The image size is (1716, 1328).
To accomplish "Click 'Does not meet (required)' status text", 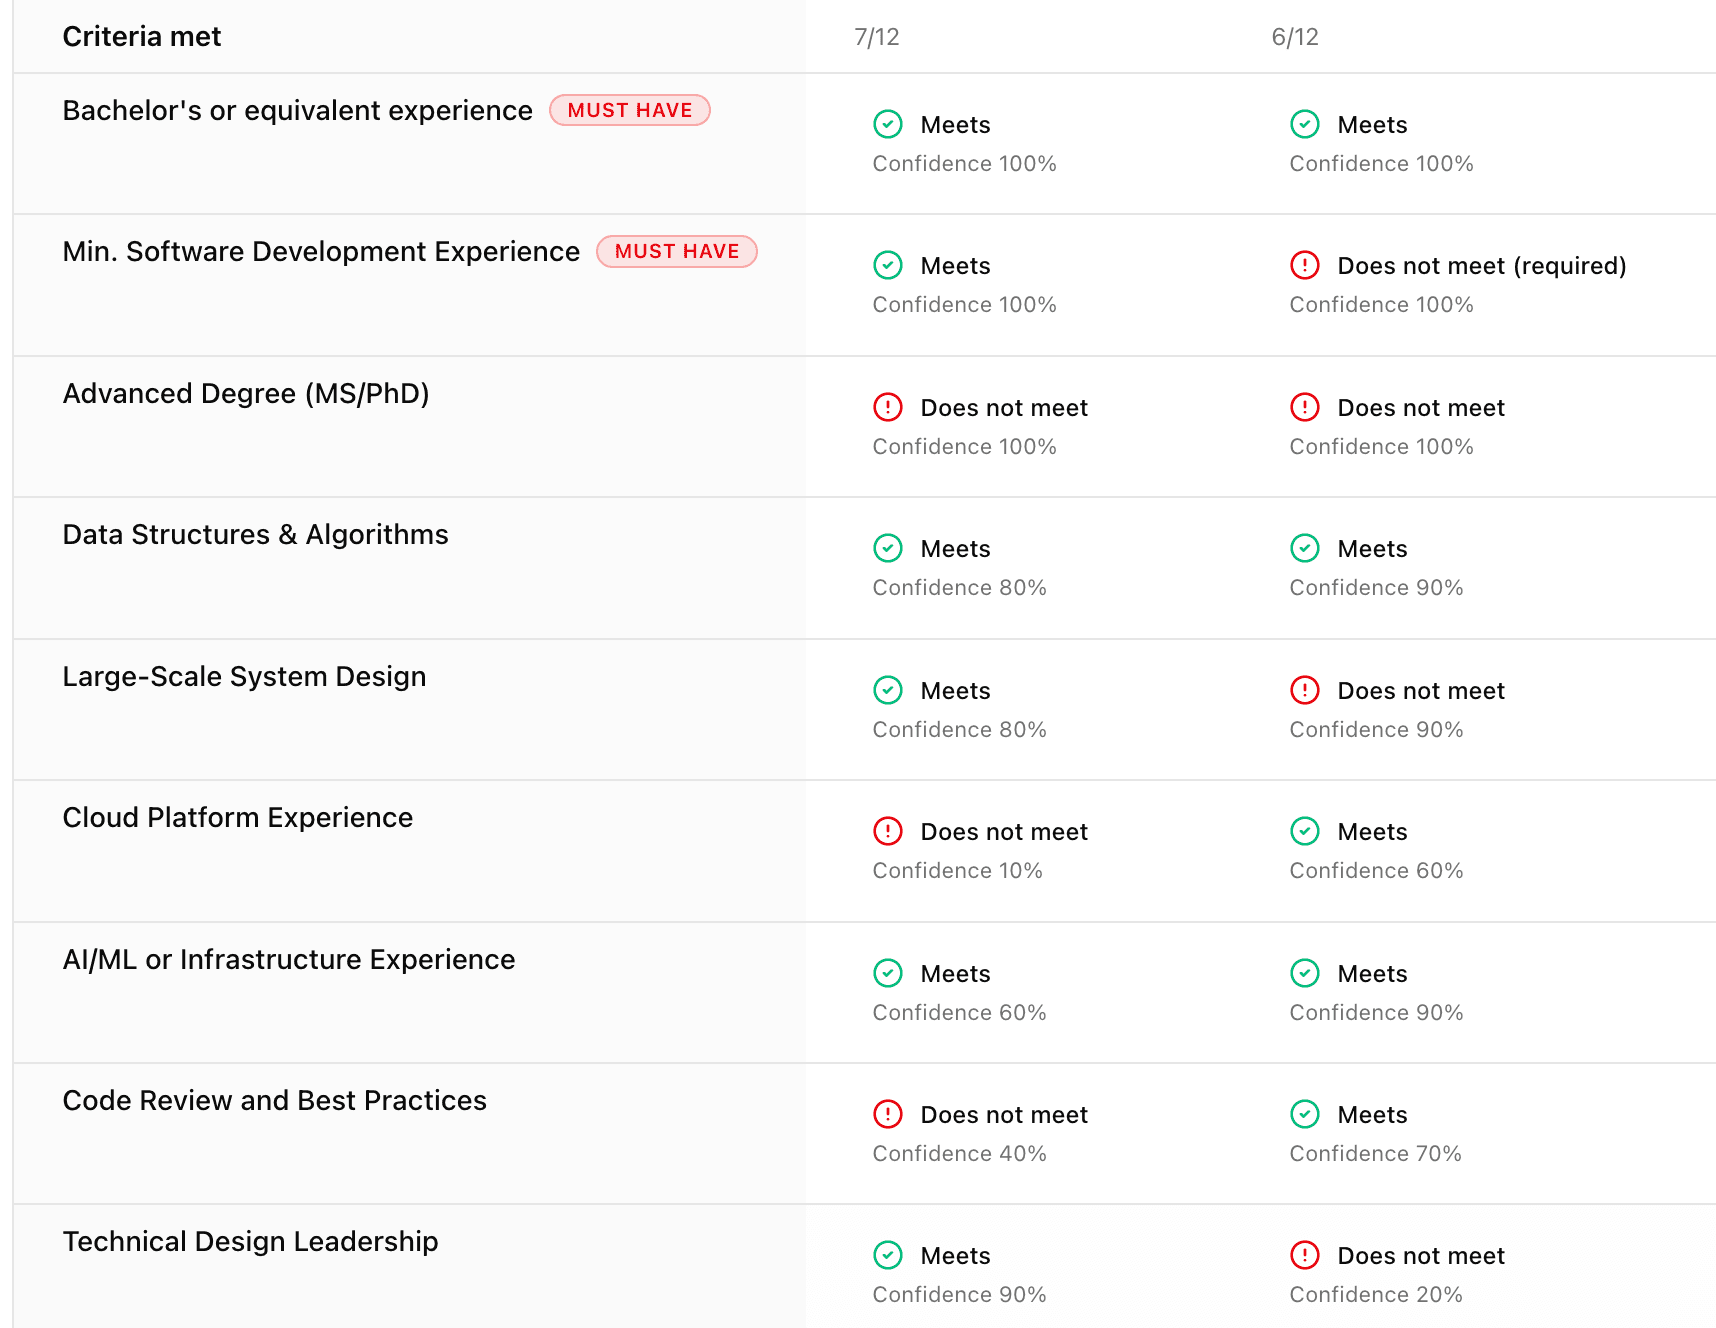I will click(x=1482, y=266).
